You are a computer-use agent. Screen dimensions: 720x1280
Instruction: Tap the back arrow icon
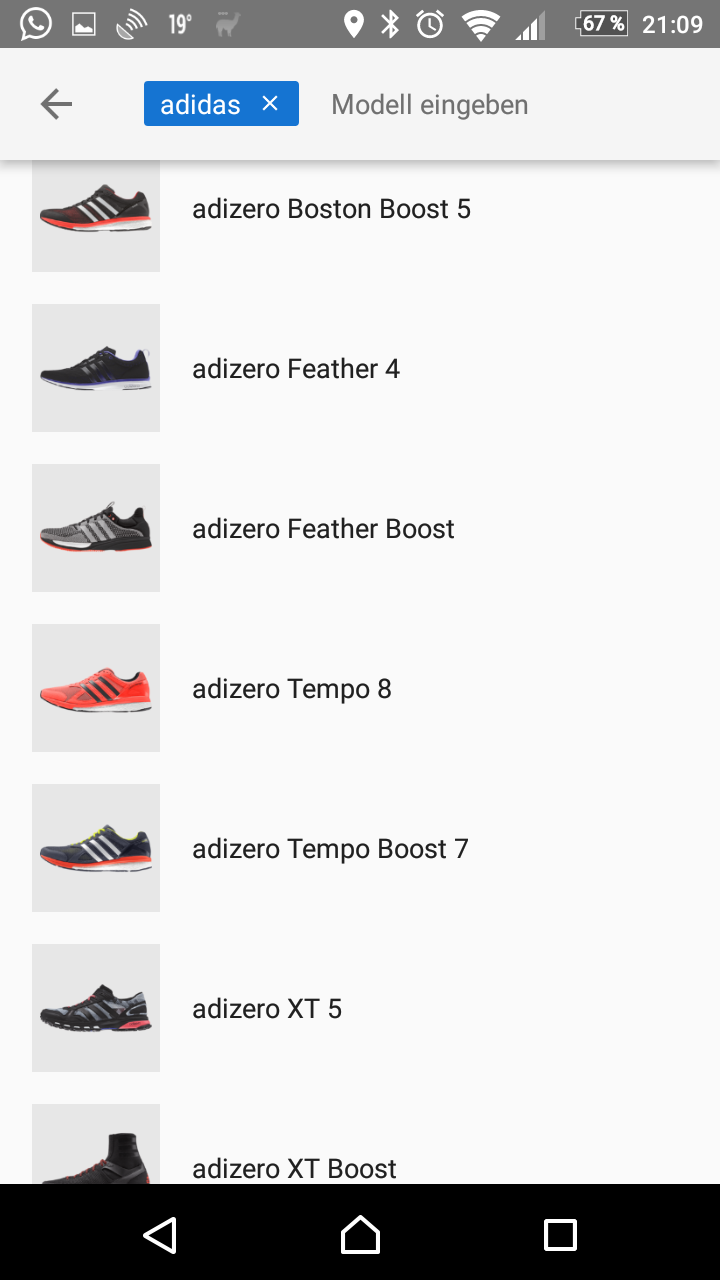(x=56, y=104)
